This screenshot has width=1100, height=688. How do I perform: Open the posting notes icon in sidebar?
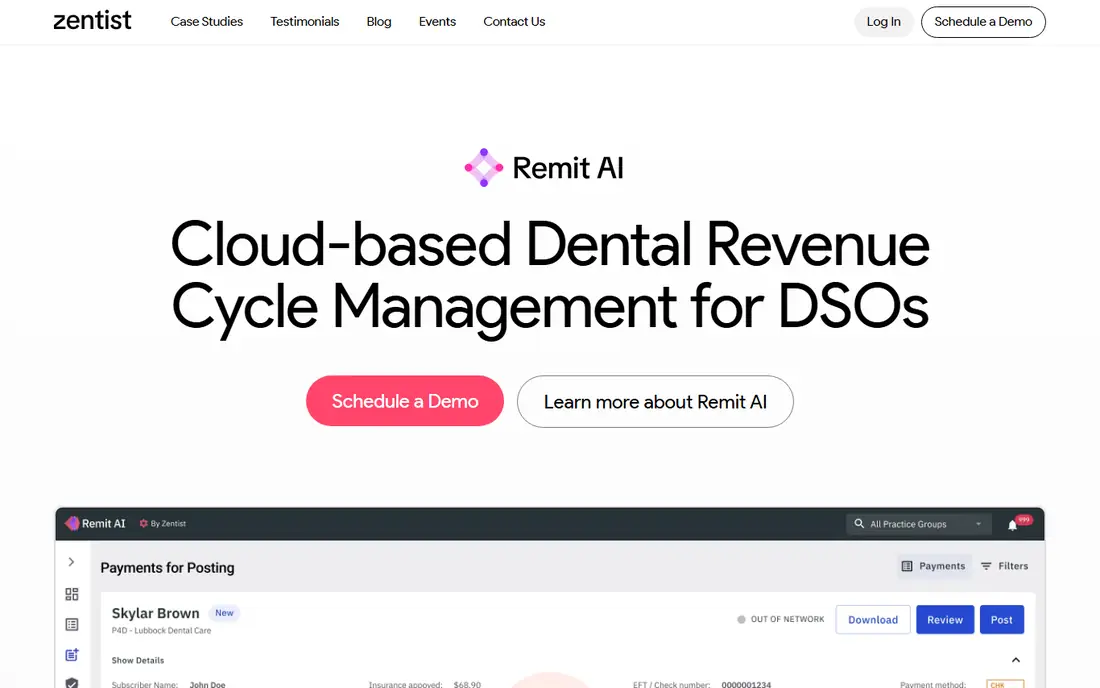coord(72,654)
